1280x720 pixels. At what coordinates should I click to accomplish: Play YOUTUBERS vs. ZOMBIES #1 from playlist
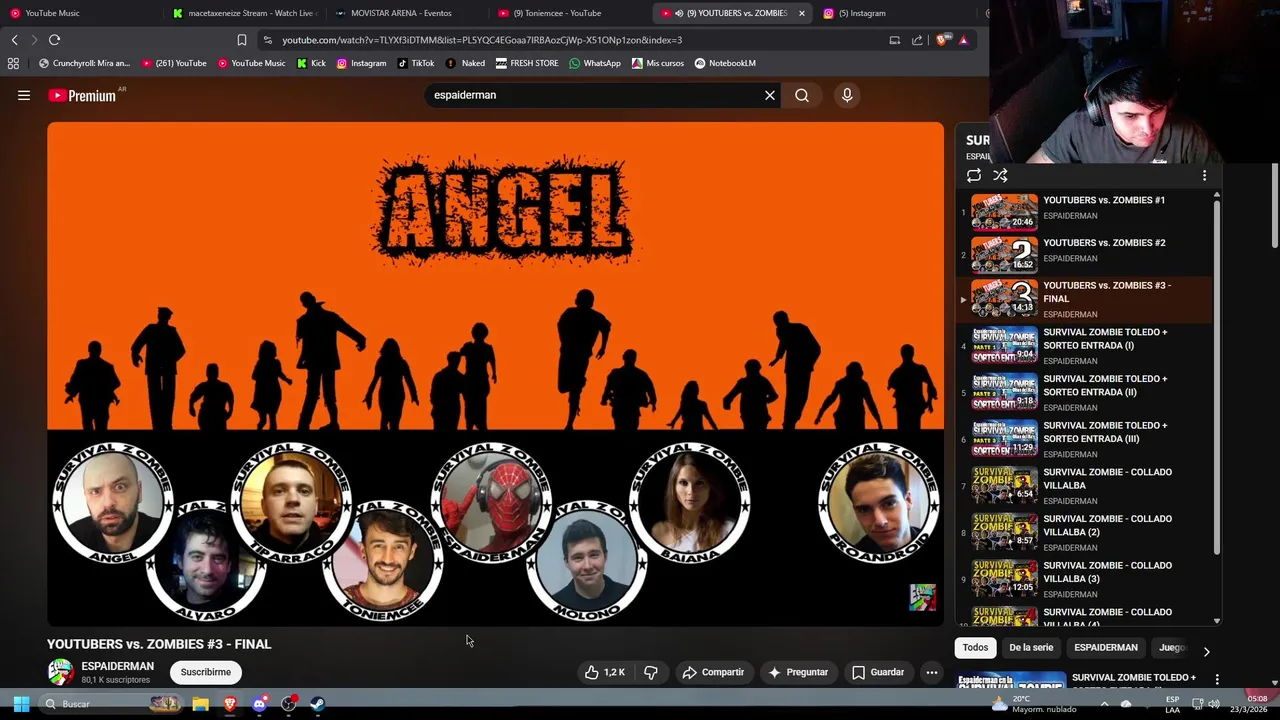click(x=1085, y=211)
